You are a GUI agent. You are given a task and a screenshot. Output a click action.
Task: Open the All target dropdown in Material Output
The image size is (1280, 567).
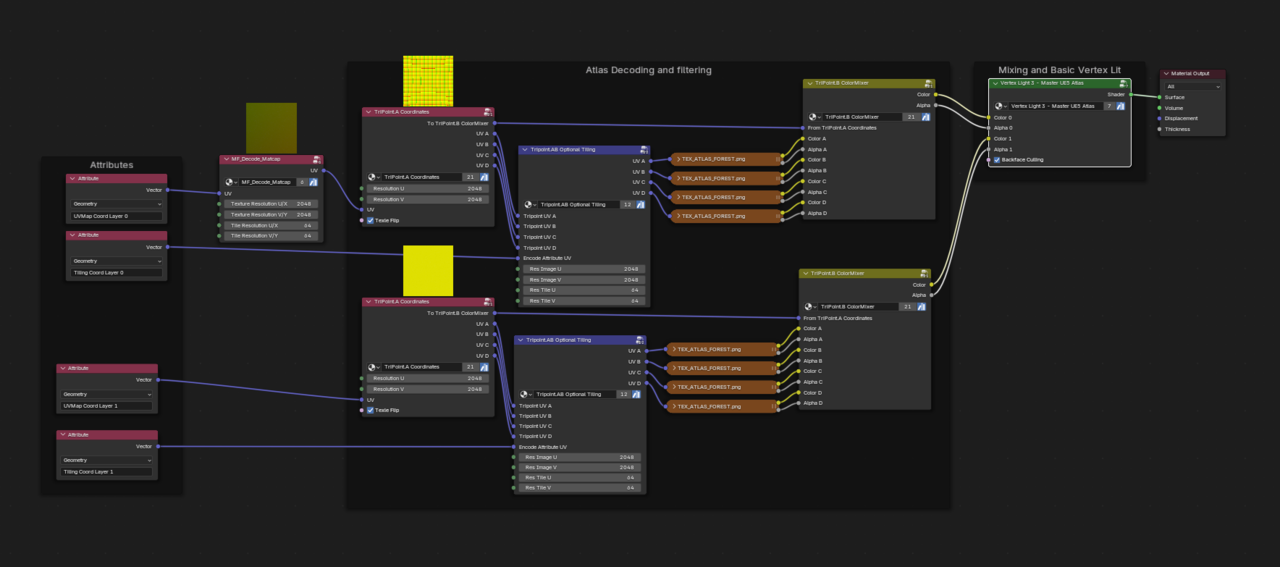1192,86
